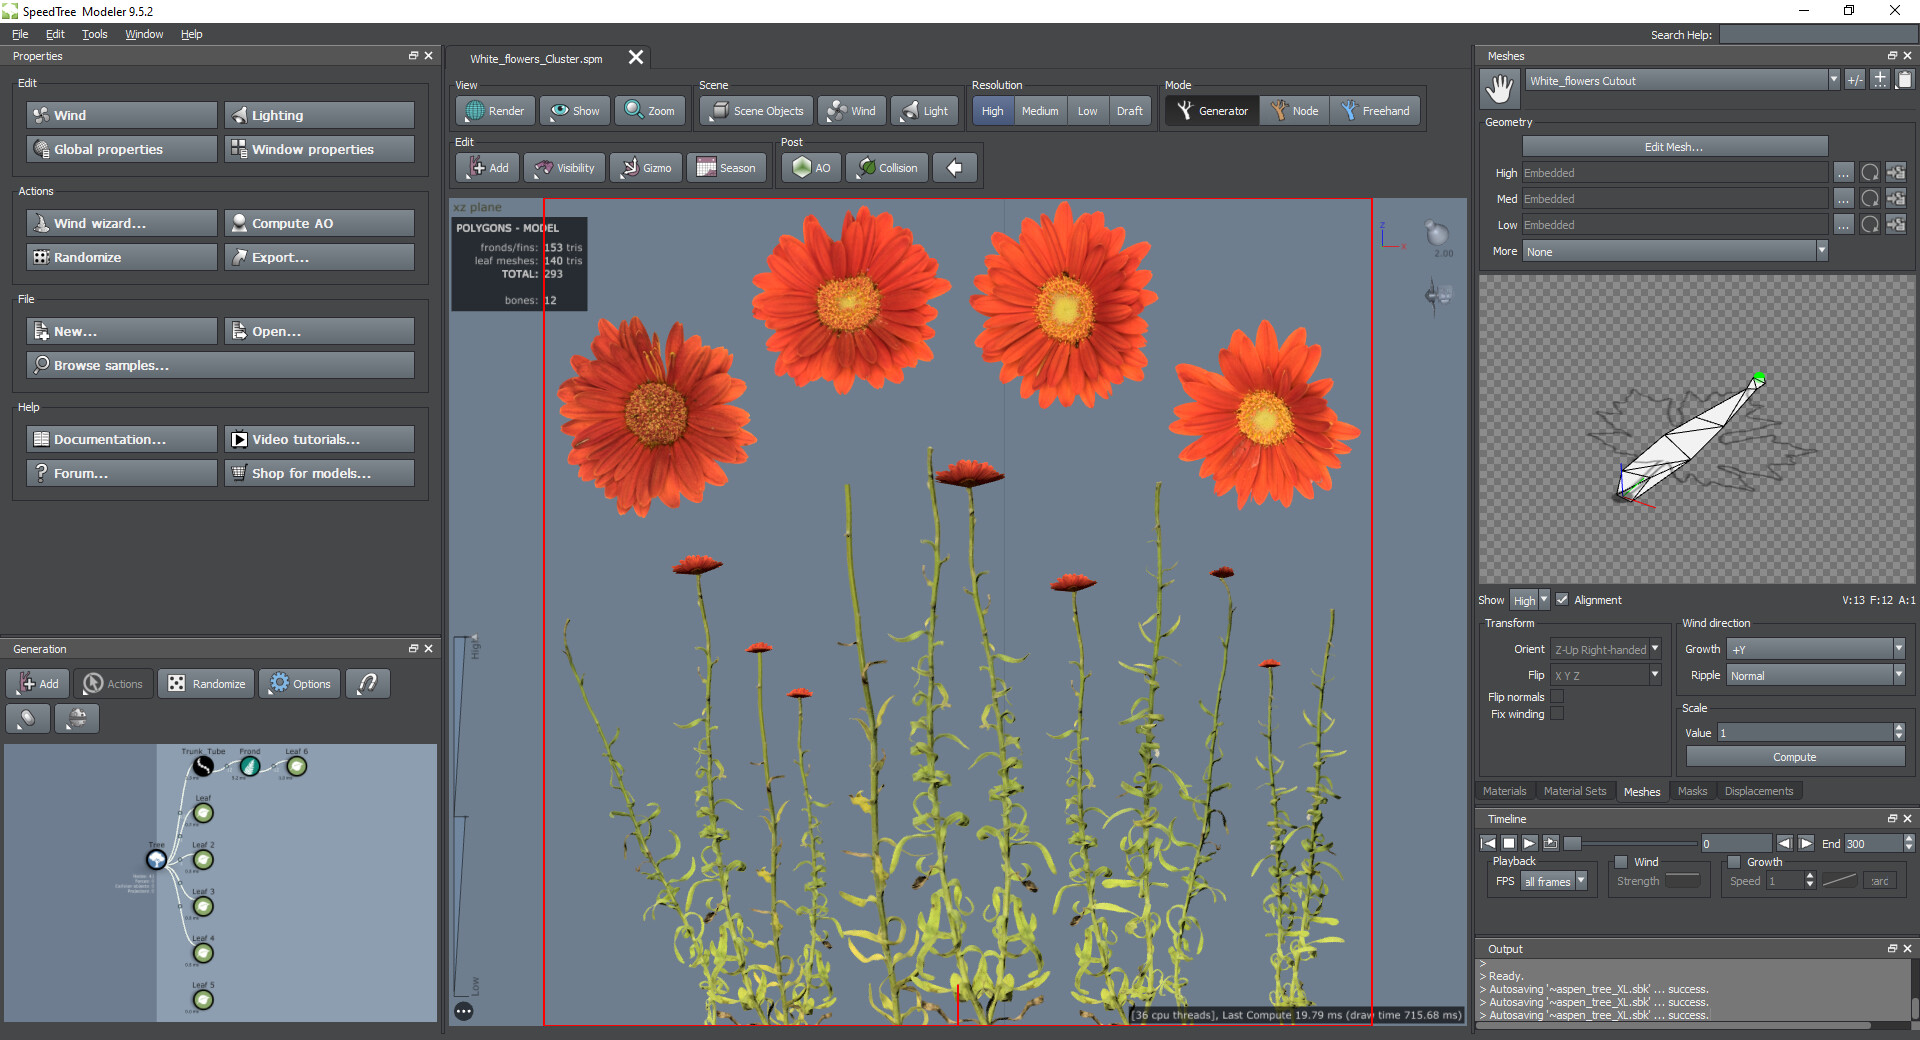Click the Collision post button
This screenshot has height=1040, width=1920.
tap(887, 168)
